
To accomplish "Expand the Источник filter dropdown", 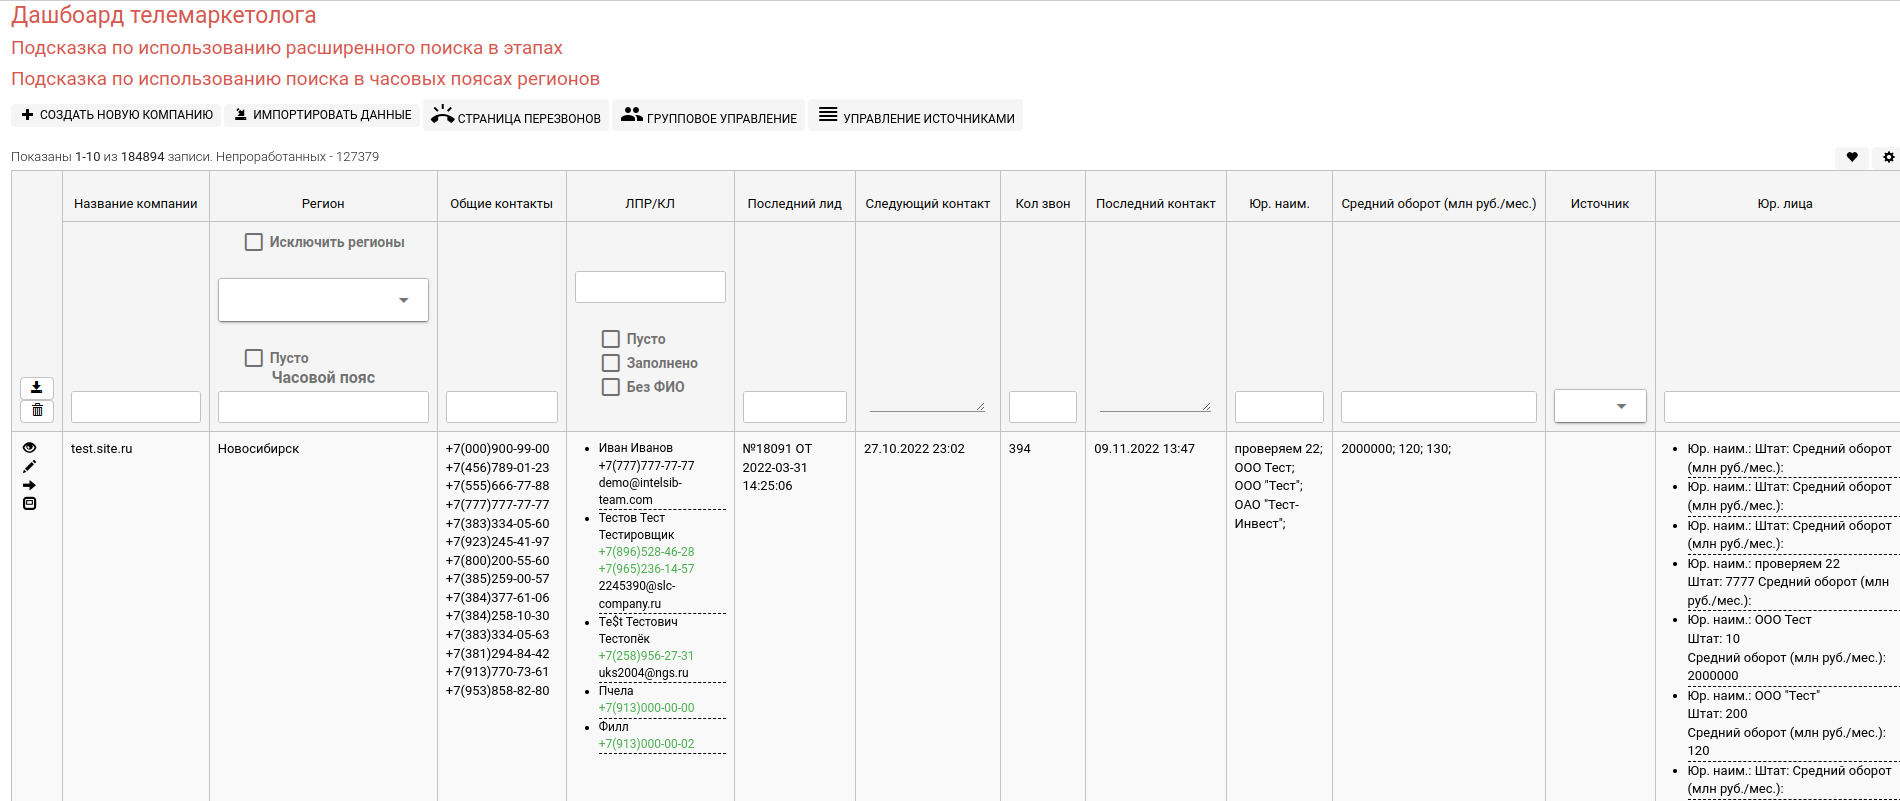I will click(x=1599, y=406).
